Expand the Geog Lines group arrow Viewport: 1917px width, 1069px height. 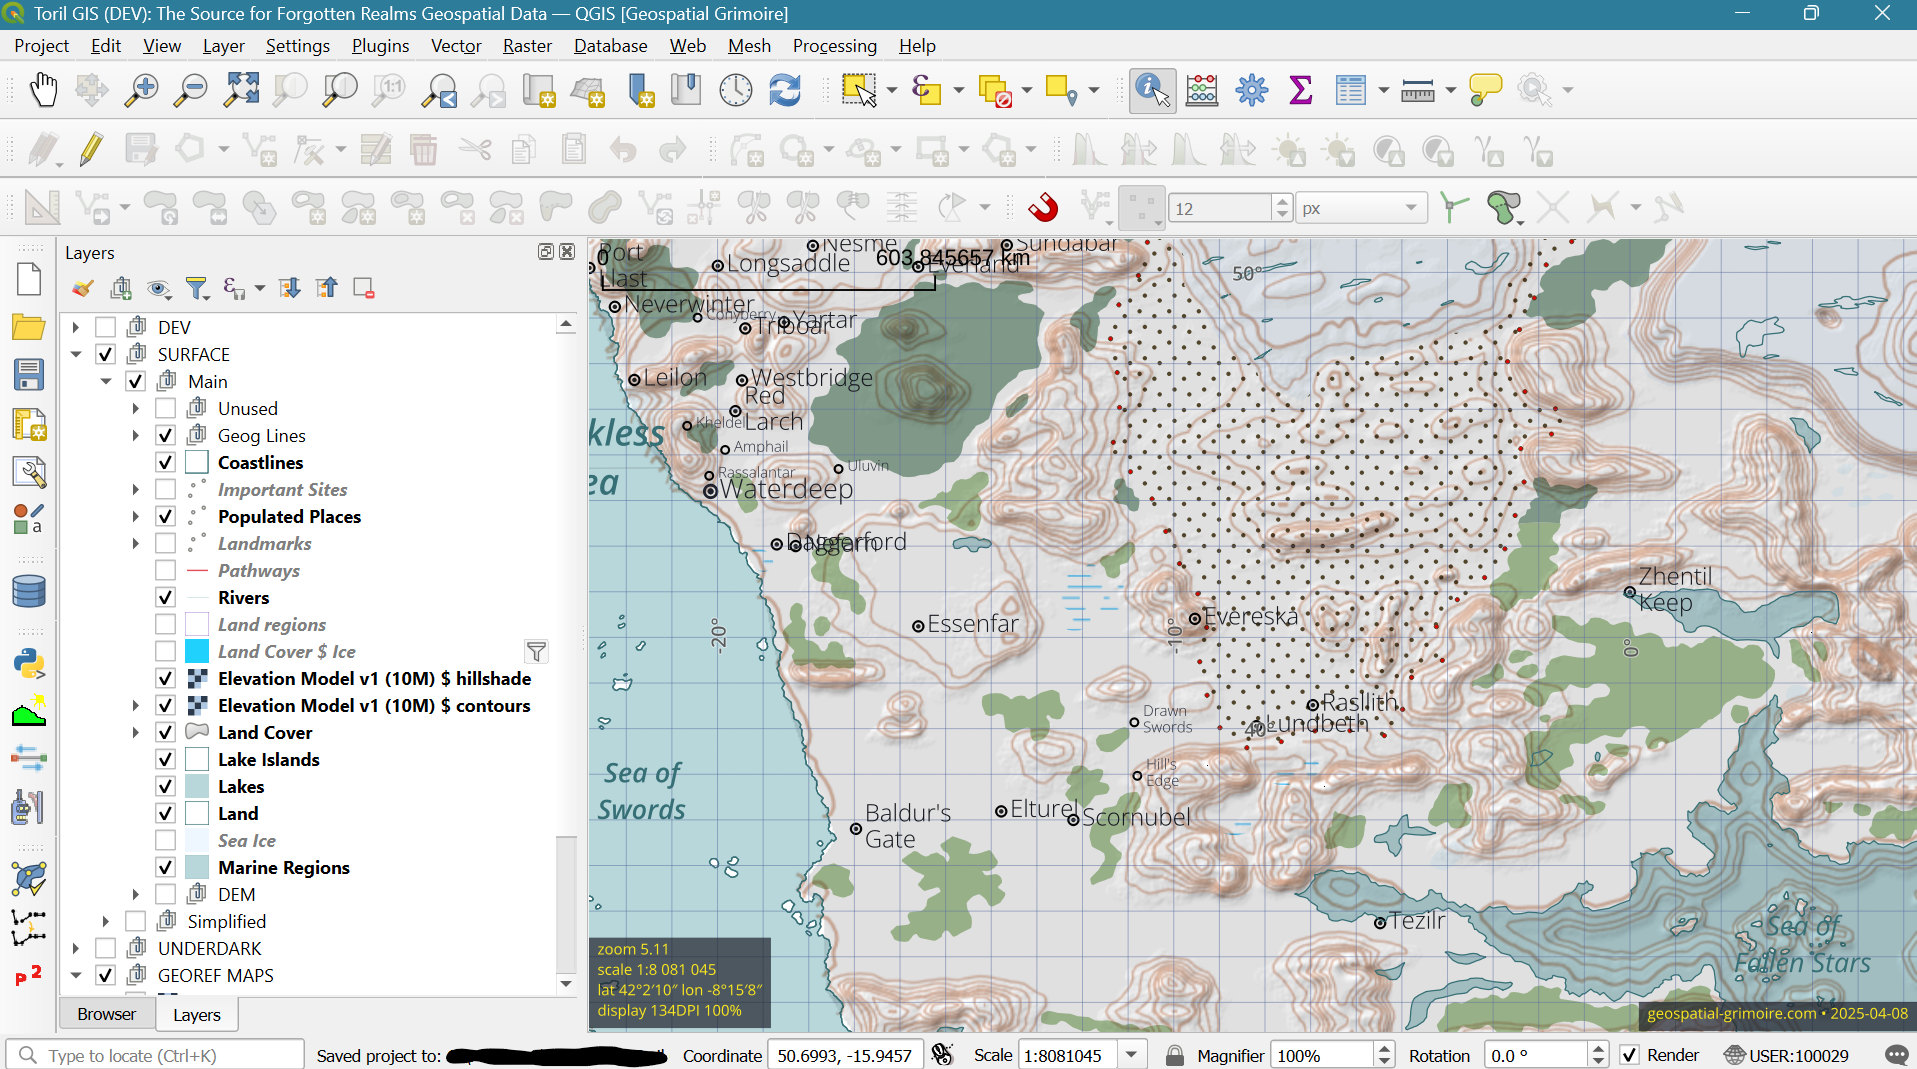click(x=136, y=435)
